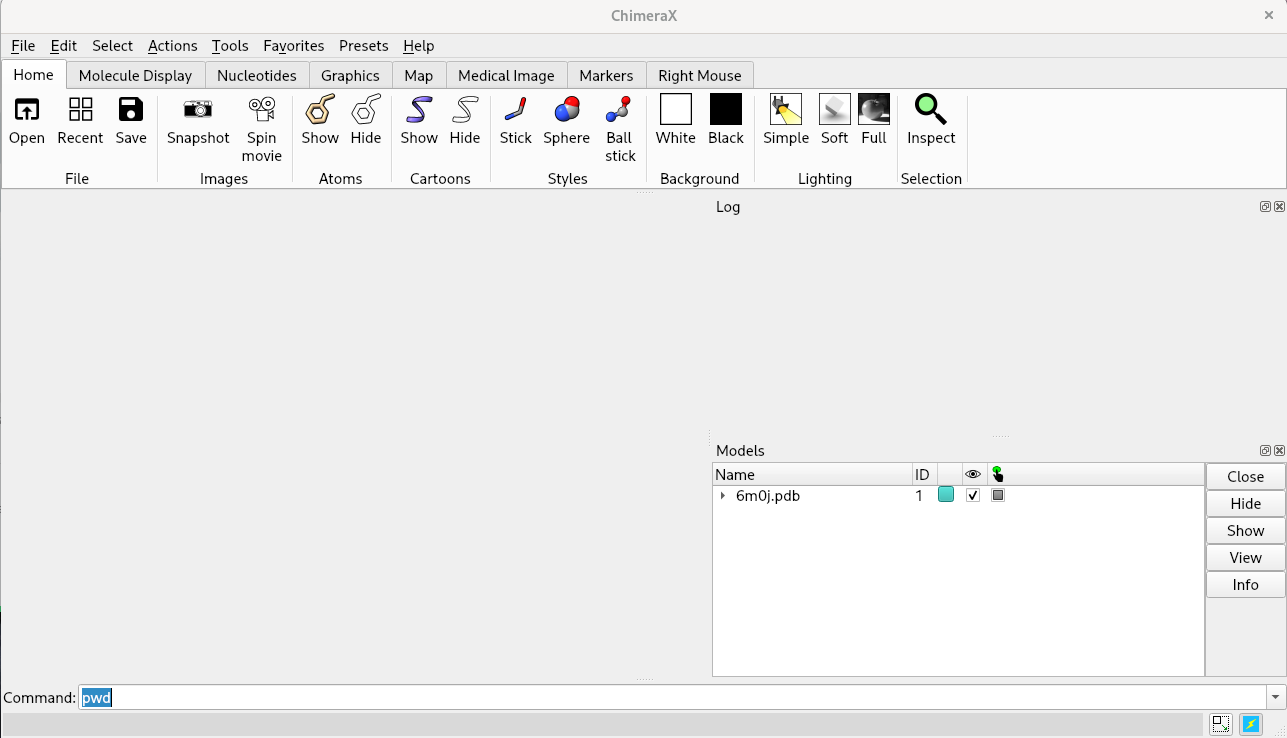Open the Presets menu
The image size is (1287, 738).
[363, 46]
